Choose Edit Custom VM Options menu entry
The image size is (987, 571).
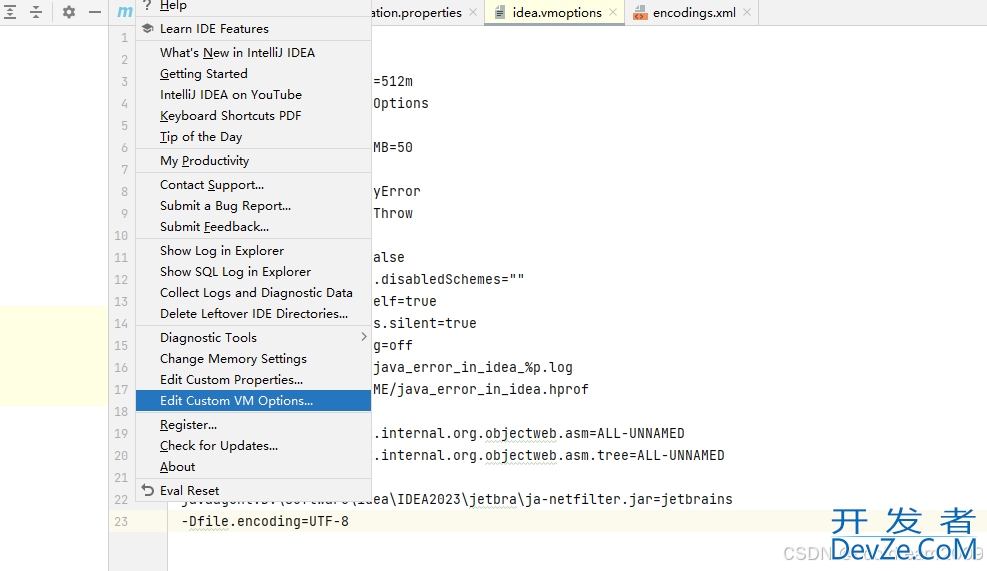coord(236,401)
